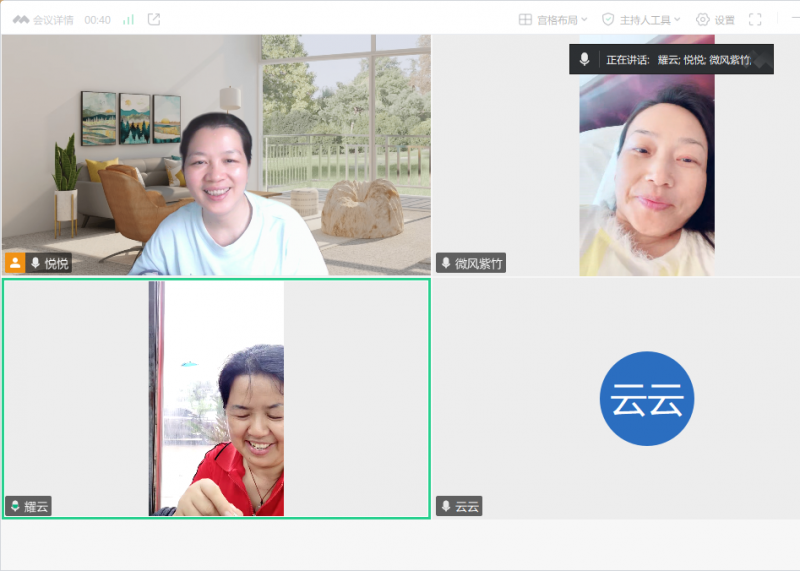Screen dimensions: 800x571
Task: Click microphone icon beside 云云 name
Action: pyautogui.click(x=446, y=506)
